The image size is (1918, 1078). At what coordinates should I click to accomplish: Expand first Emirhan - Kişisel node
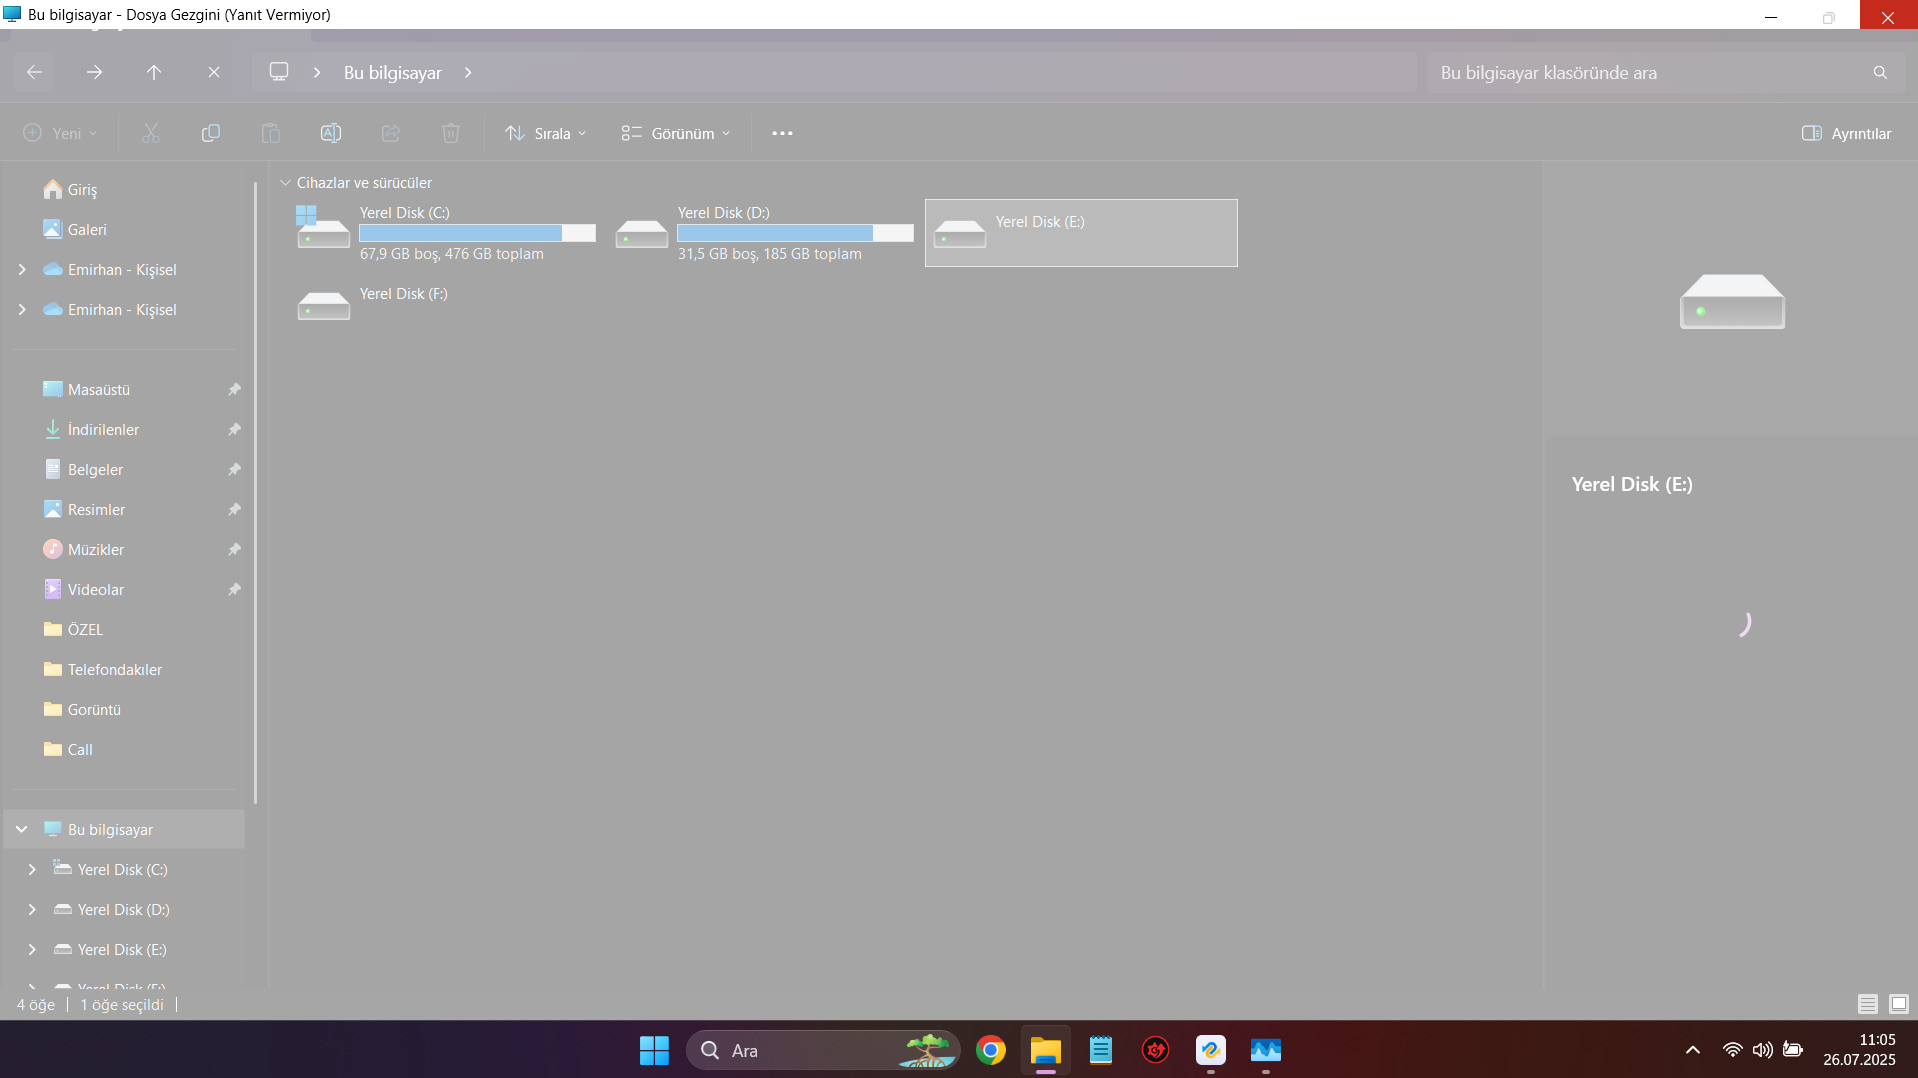[22, 270]
